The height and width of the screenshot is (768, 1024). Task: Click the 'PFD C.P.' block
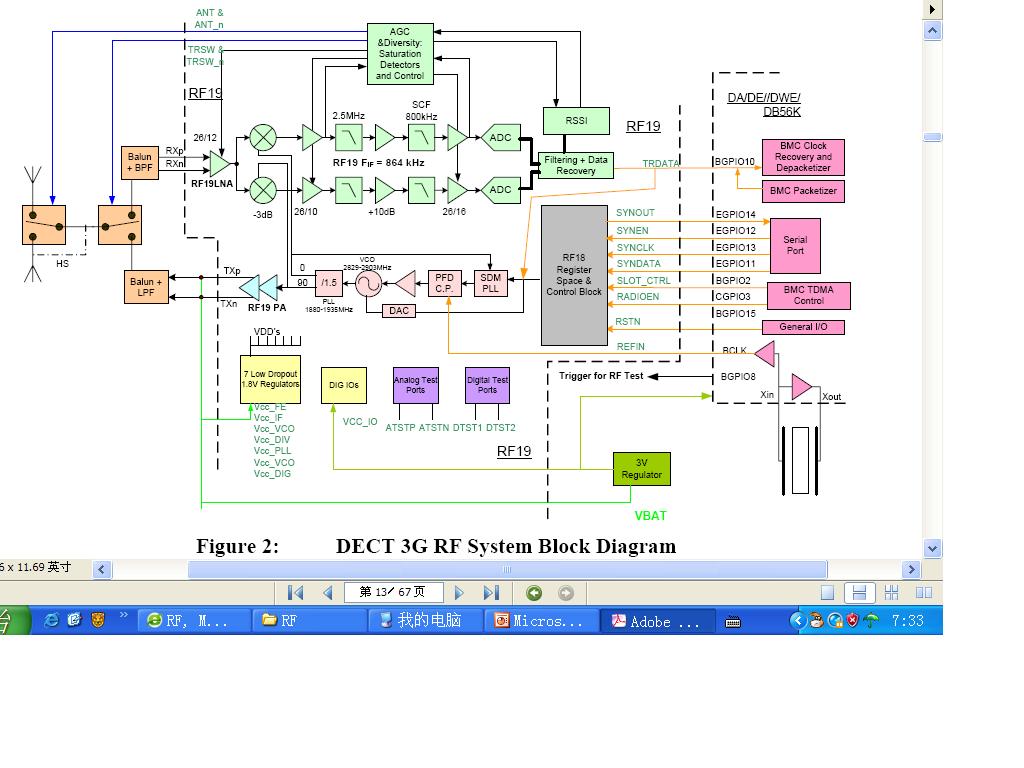(444, 283)
